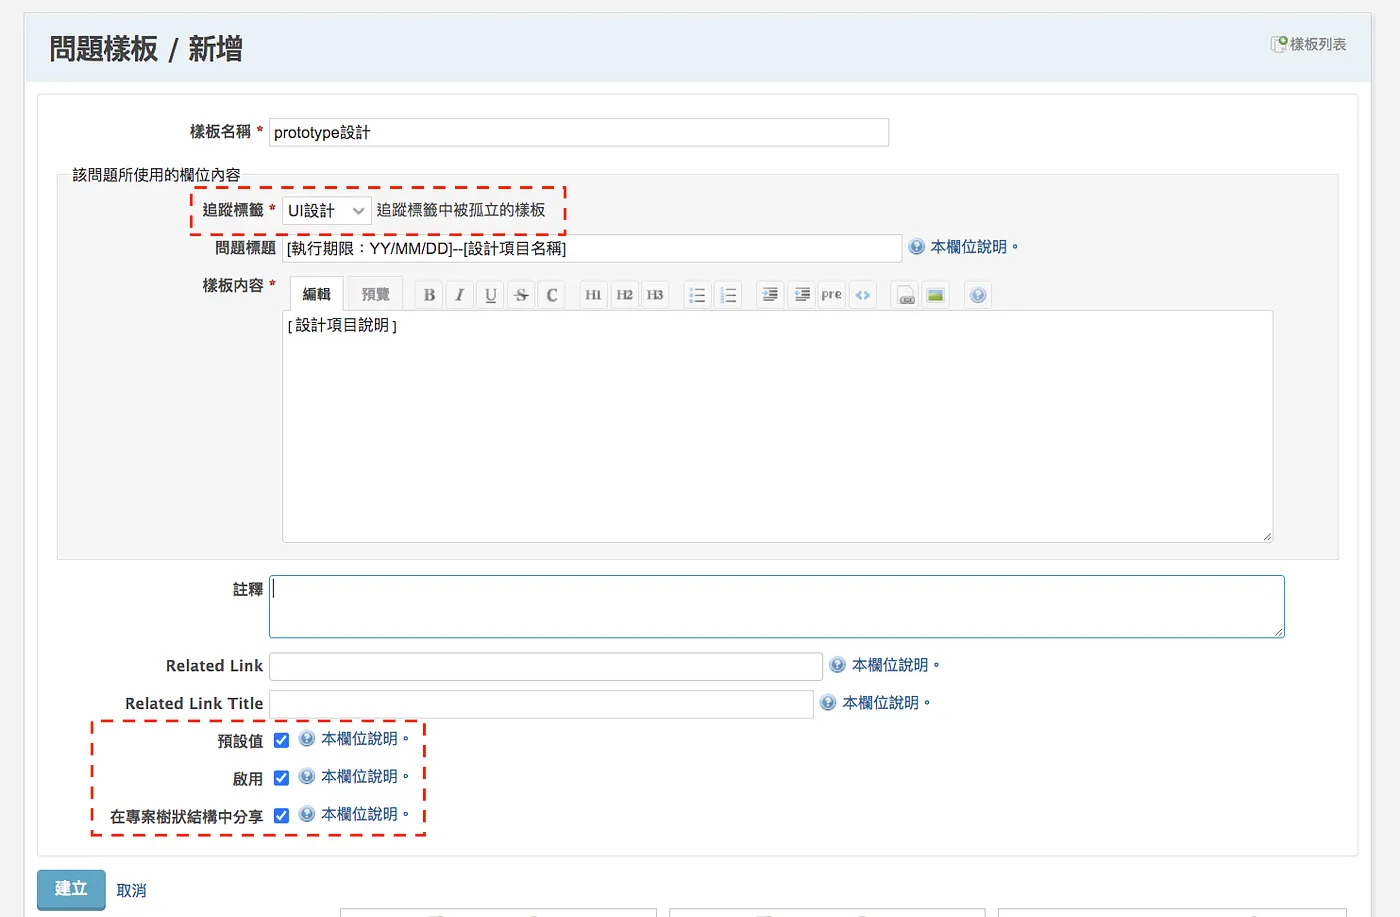The height and width of the screenshot is (917, 1400).
Task: Click the second indent icon beside pre
Action: click(801, 295)
